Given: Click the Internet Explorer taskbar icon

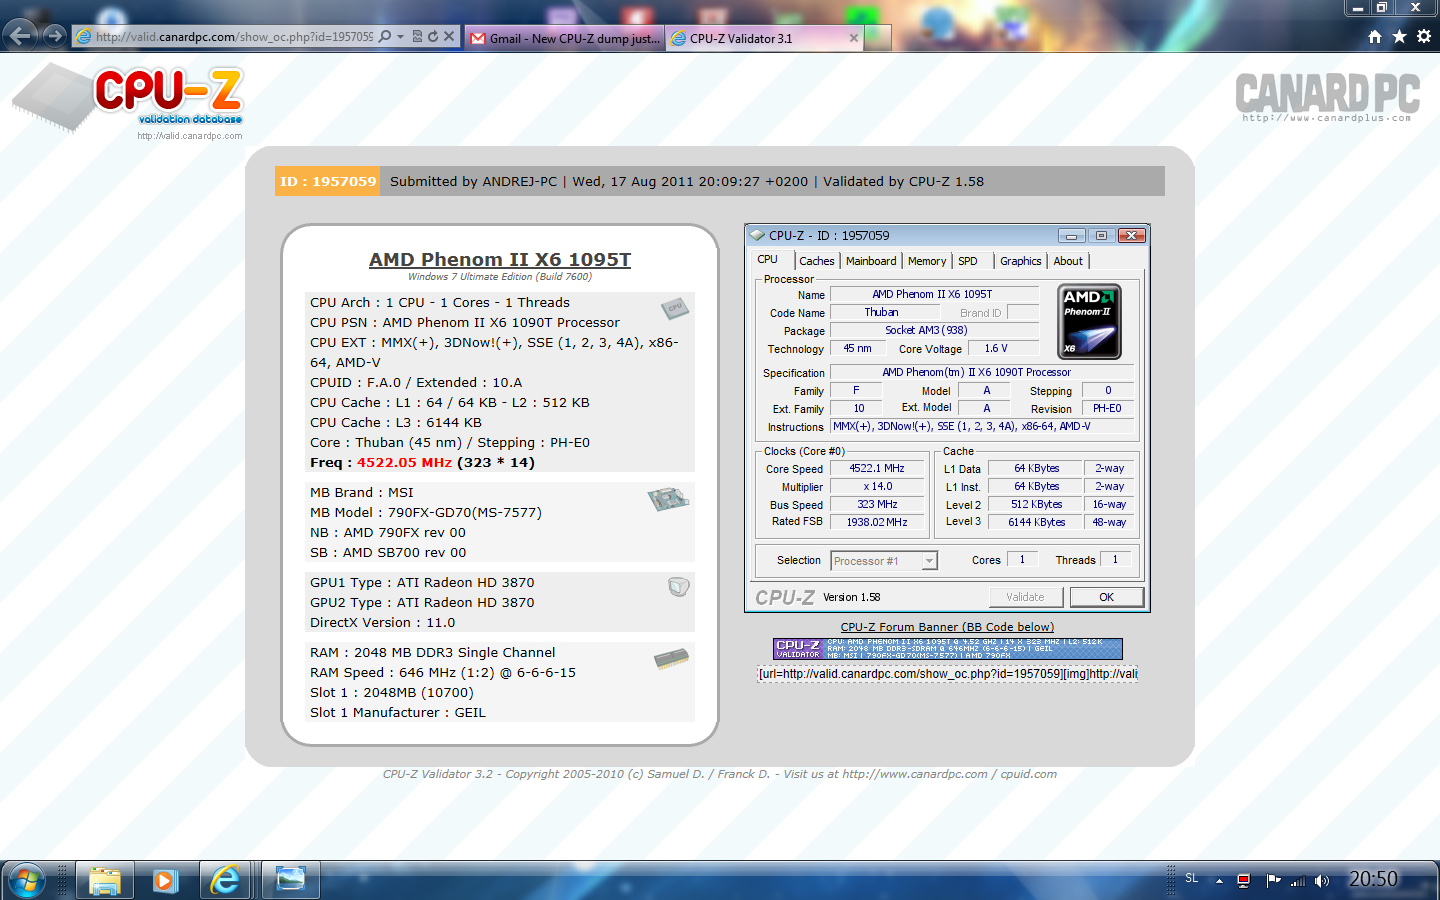Looking at the screenshot, I should click(x=225, y=880).
